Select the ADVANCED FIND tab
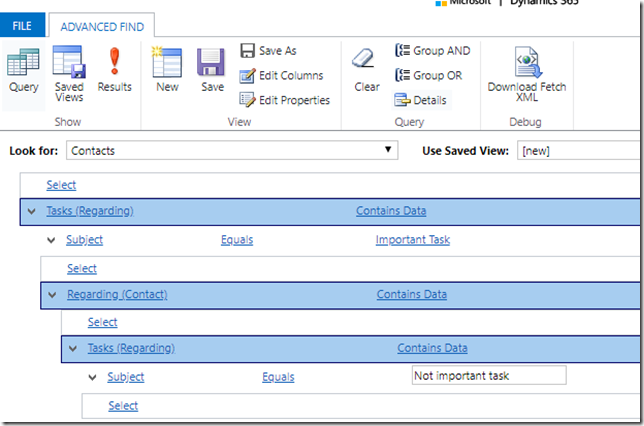Image resolution: width=644 pixels, height=426 pixels. coord(102,27)
